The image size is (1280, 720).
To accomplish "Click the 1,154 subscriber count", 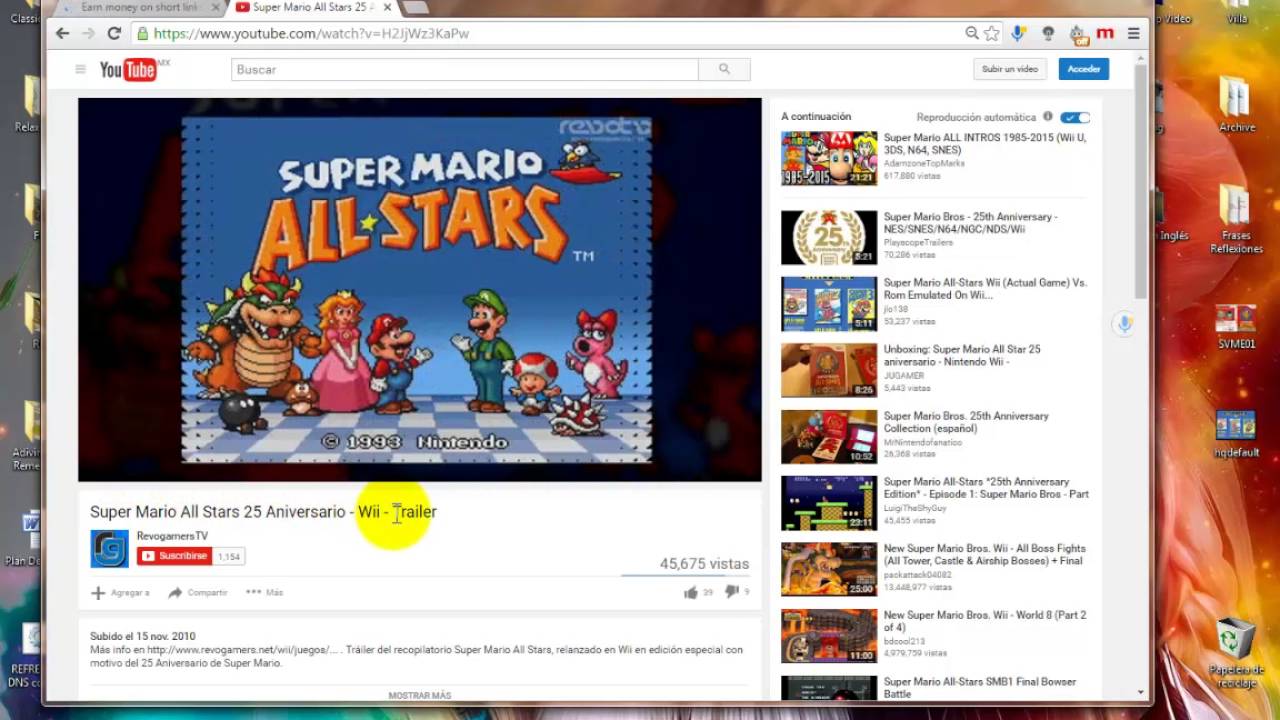I will pyautogui.click(x=229, y=557).
